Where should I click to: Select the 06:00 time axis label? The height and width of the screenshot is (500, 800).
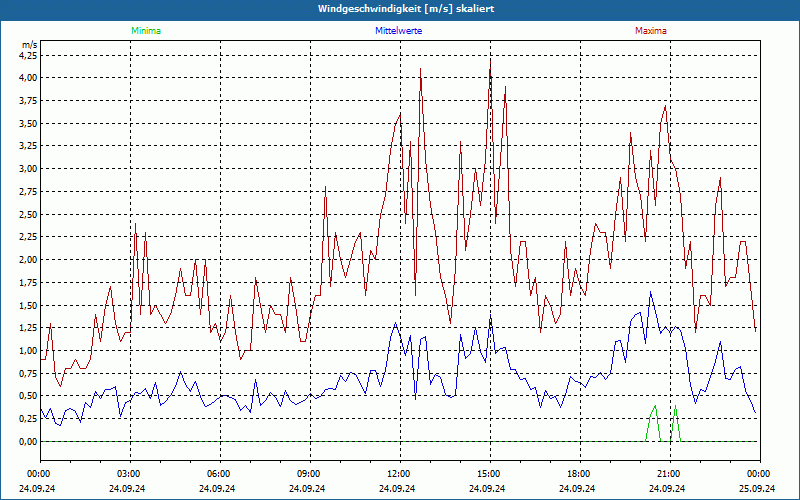pyautogui.click(x=219, y=474)
